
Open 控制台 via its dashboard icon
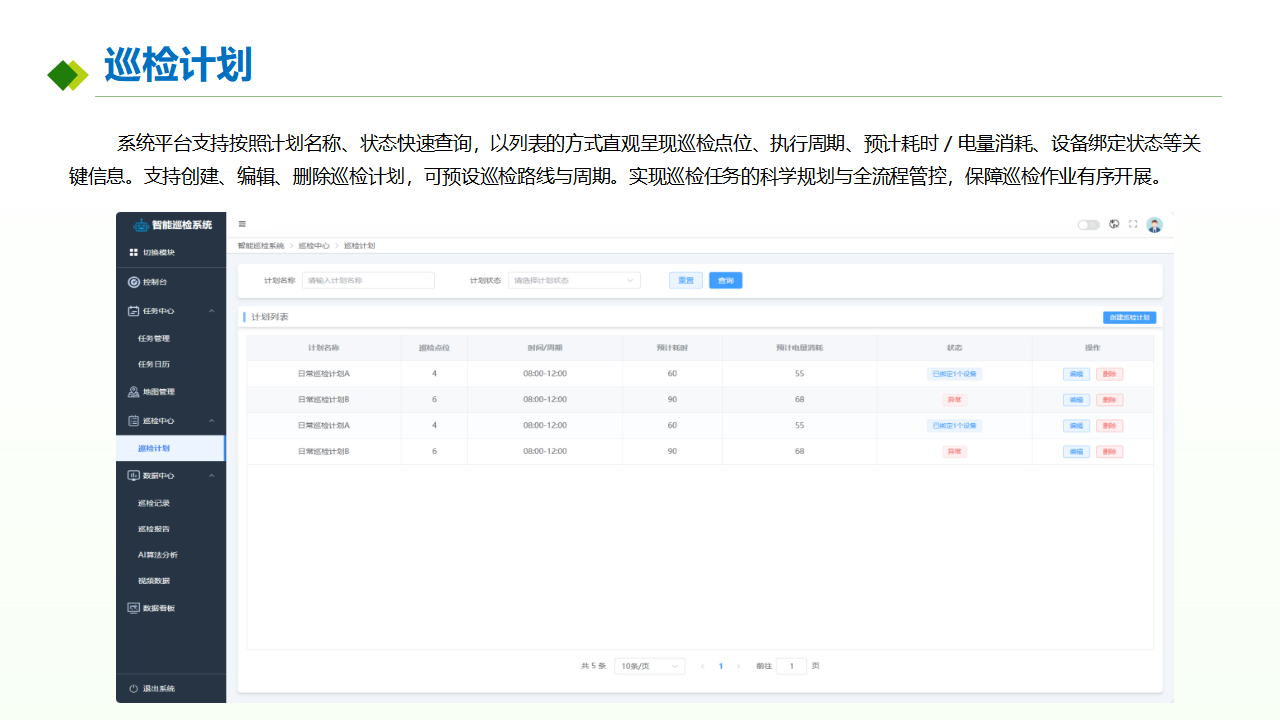pyautogui.click(x=134, y=283)
